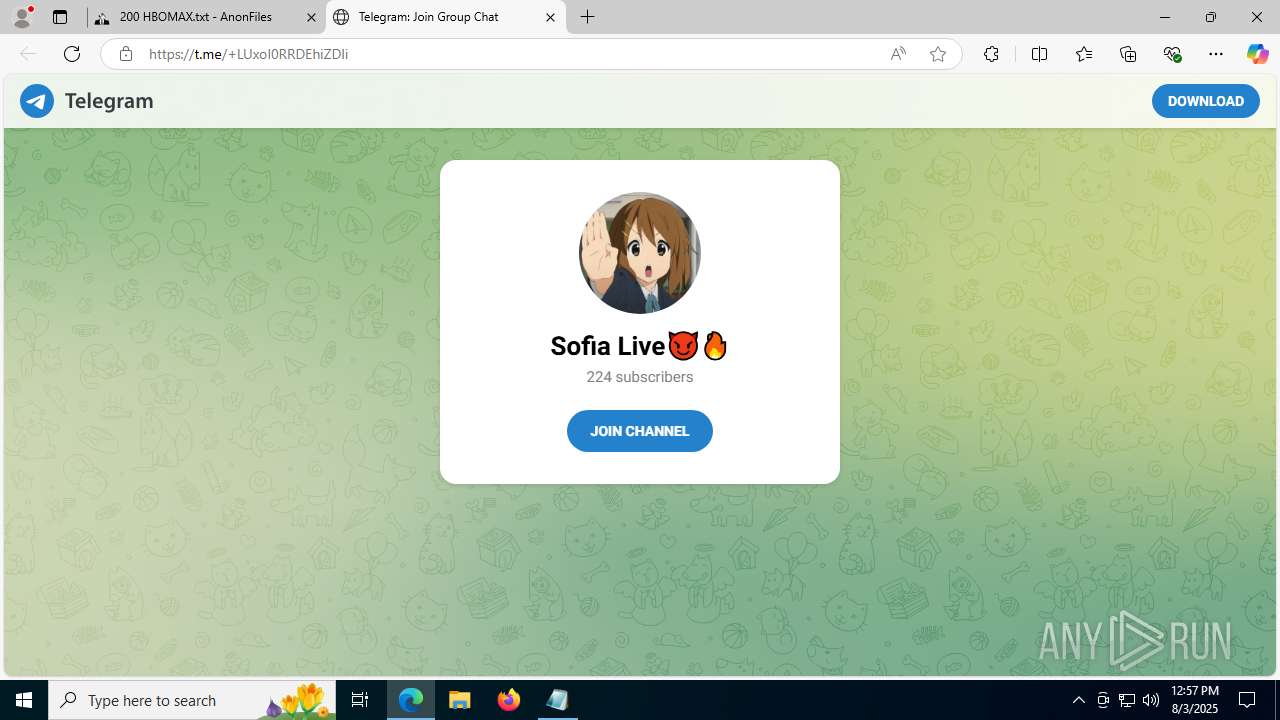Close the Telegram Join Group Chat tab
The height and width of the screenshot is (720, 1280).
click(x=550, y=17)
